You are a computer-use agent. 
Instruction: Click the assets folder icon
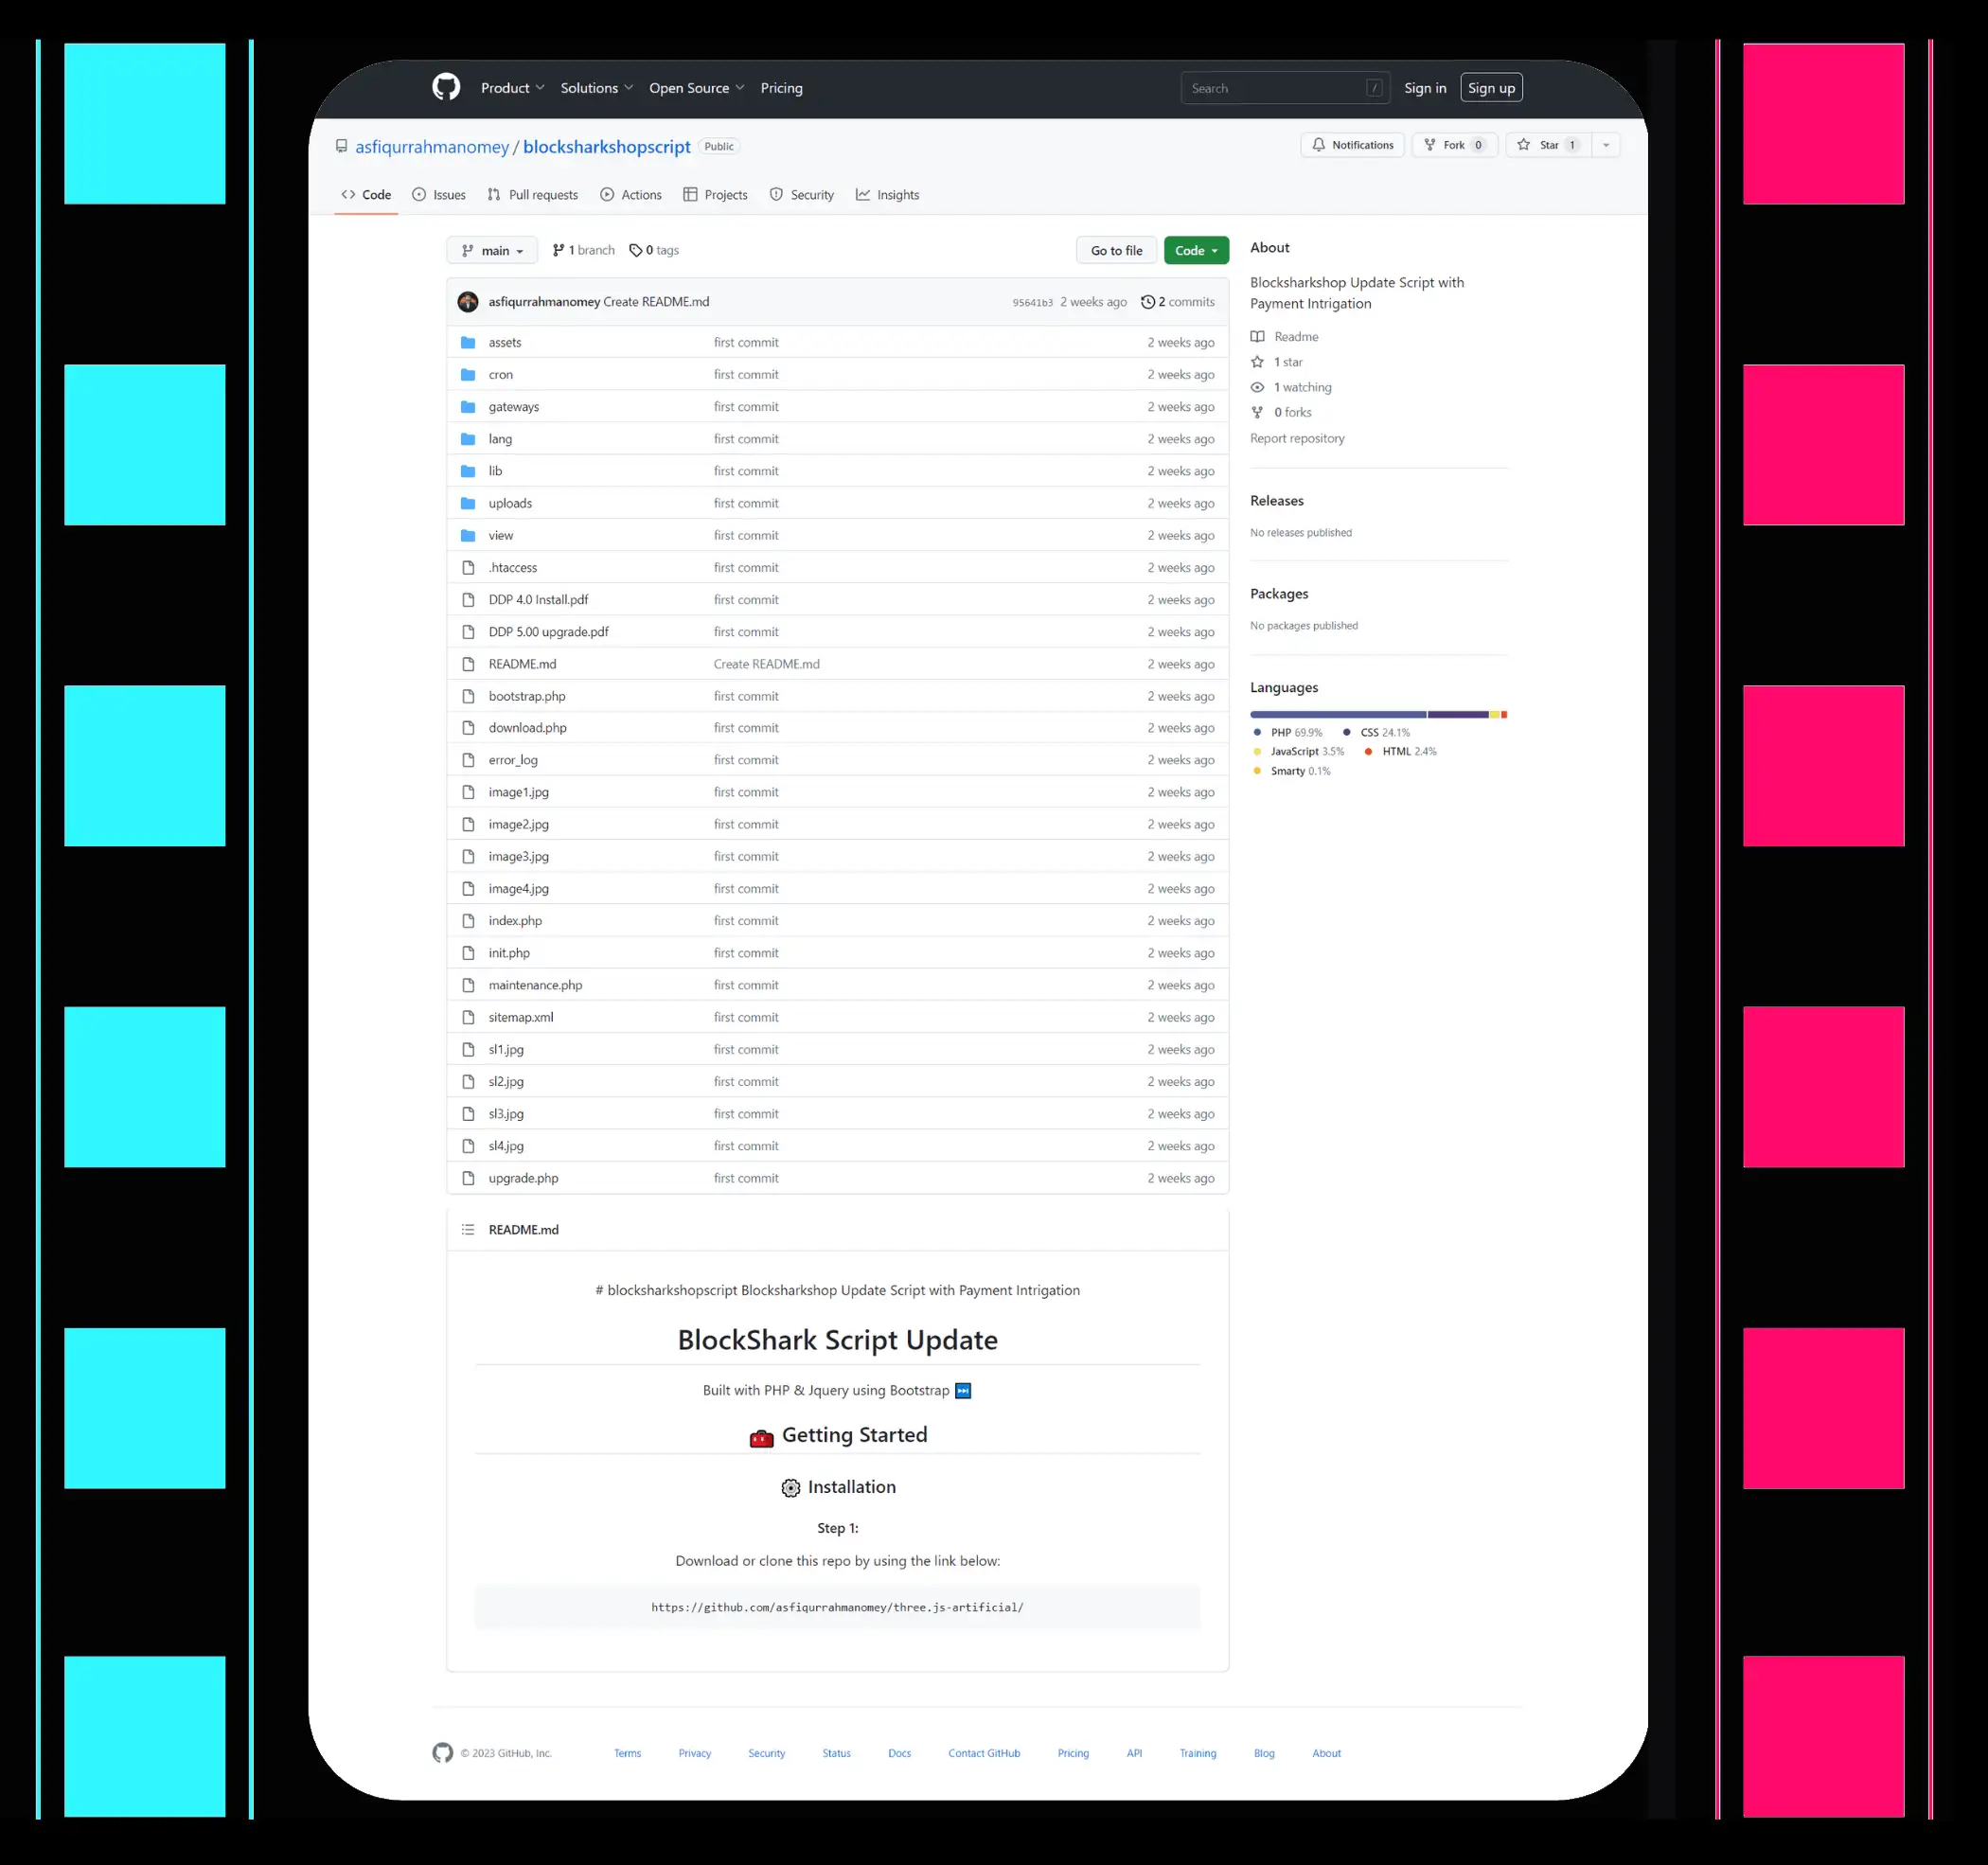coord(468,342)
